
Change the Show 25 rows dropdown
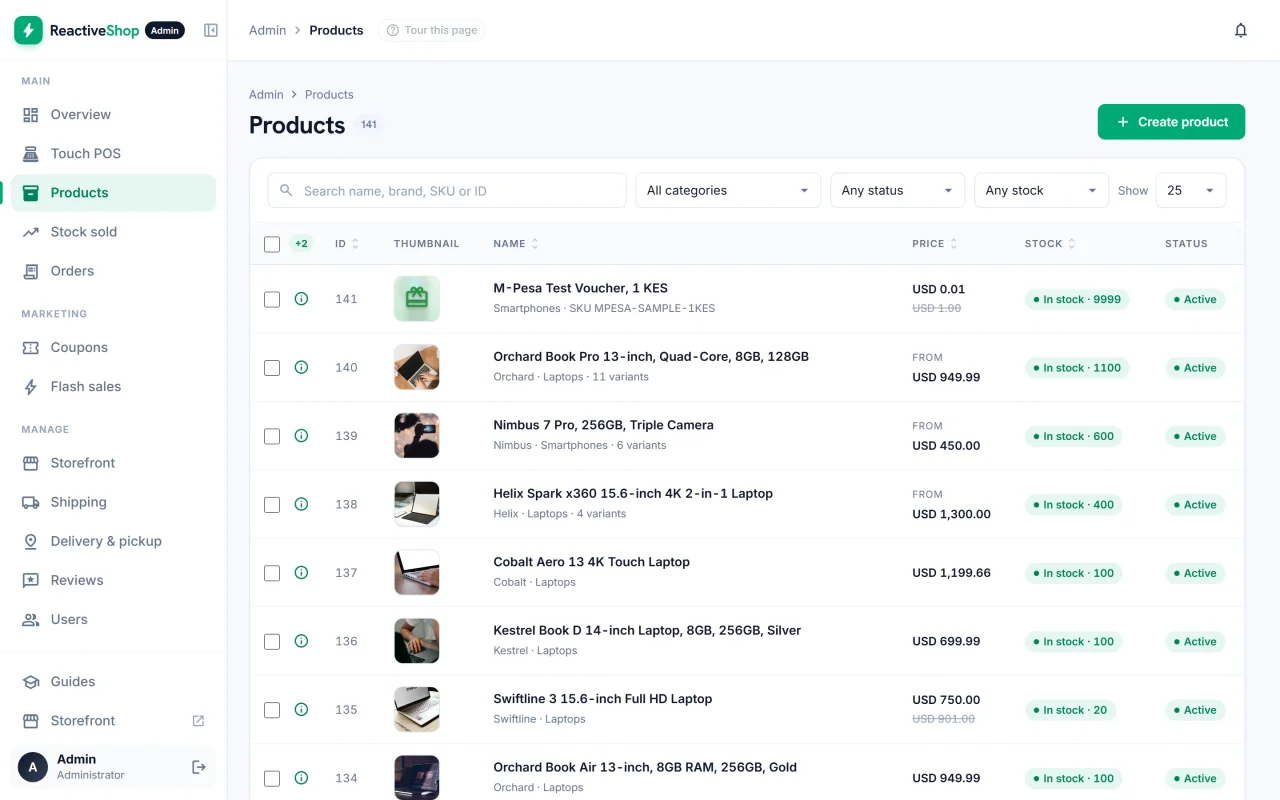pyautogui.click(x=1191, y=190)
